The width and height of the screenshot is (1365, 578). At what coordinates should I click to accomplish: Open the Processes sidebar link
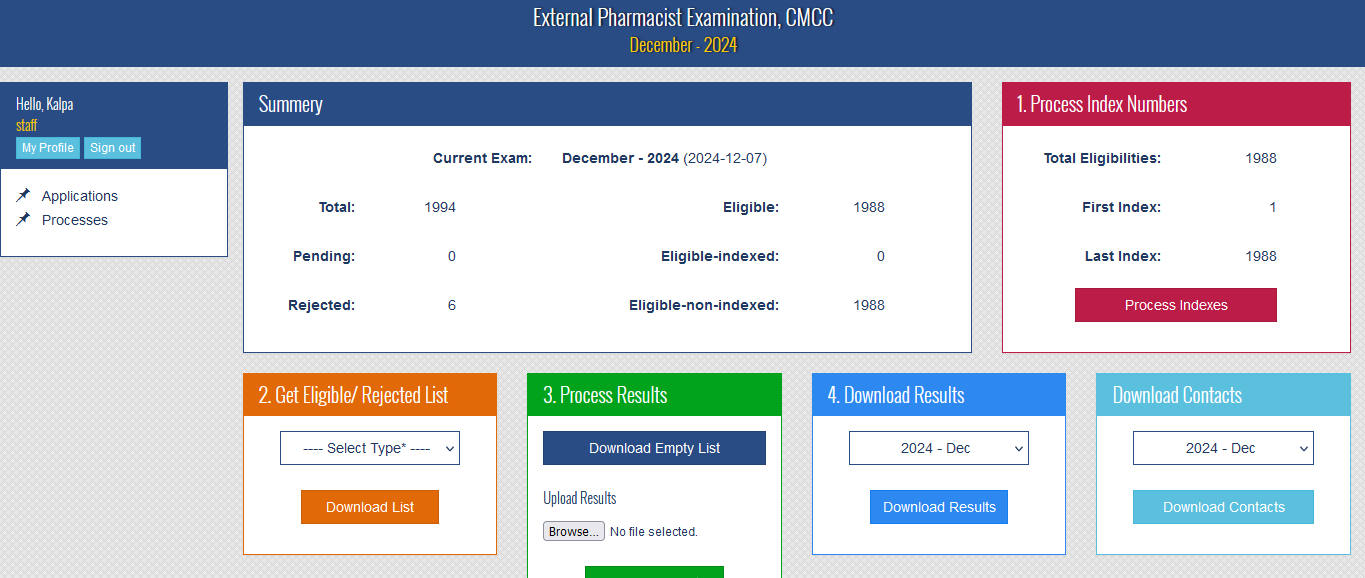(75, 220)
